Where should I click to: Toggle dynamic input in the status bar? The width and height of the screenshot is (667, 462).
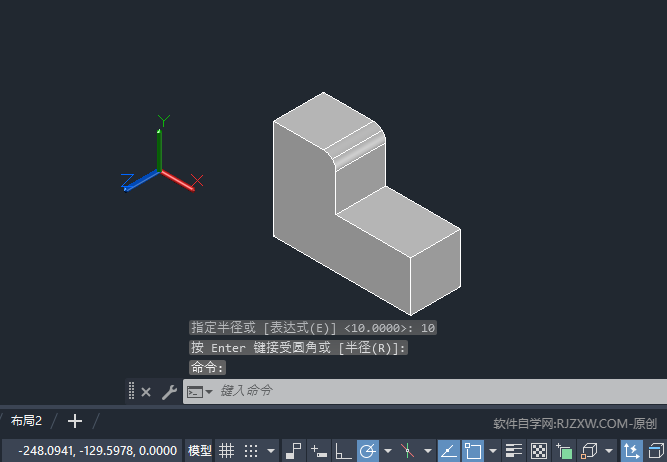click(319, 451)
